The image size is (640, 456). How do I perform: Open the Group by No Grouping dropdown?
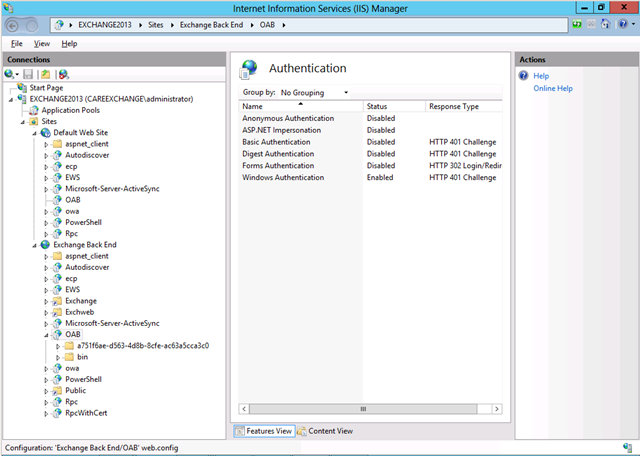pos(314,93)
